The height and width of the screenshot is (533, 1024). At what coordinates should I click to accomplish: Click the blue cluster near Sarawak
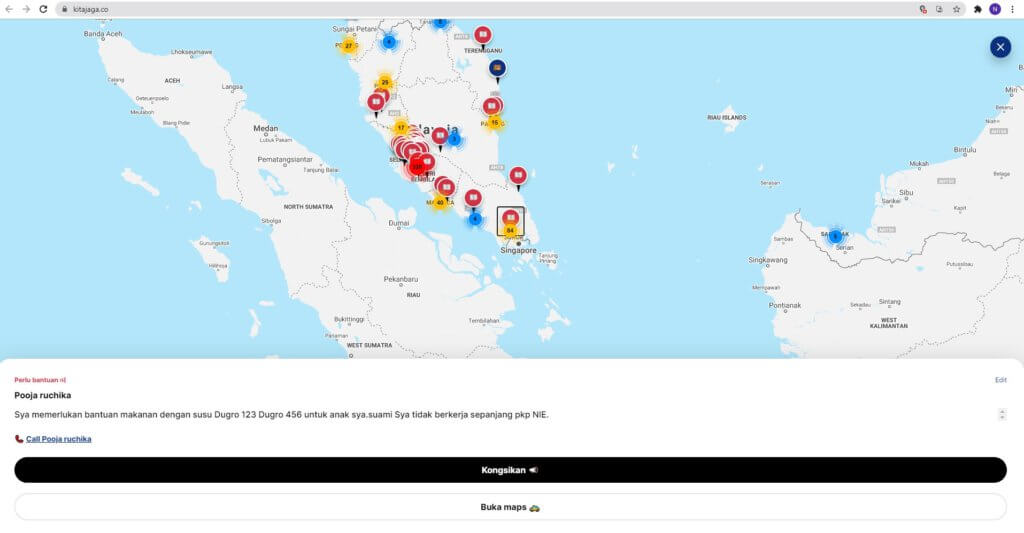coord(835,236)
